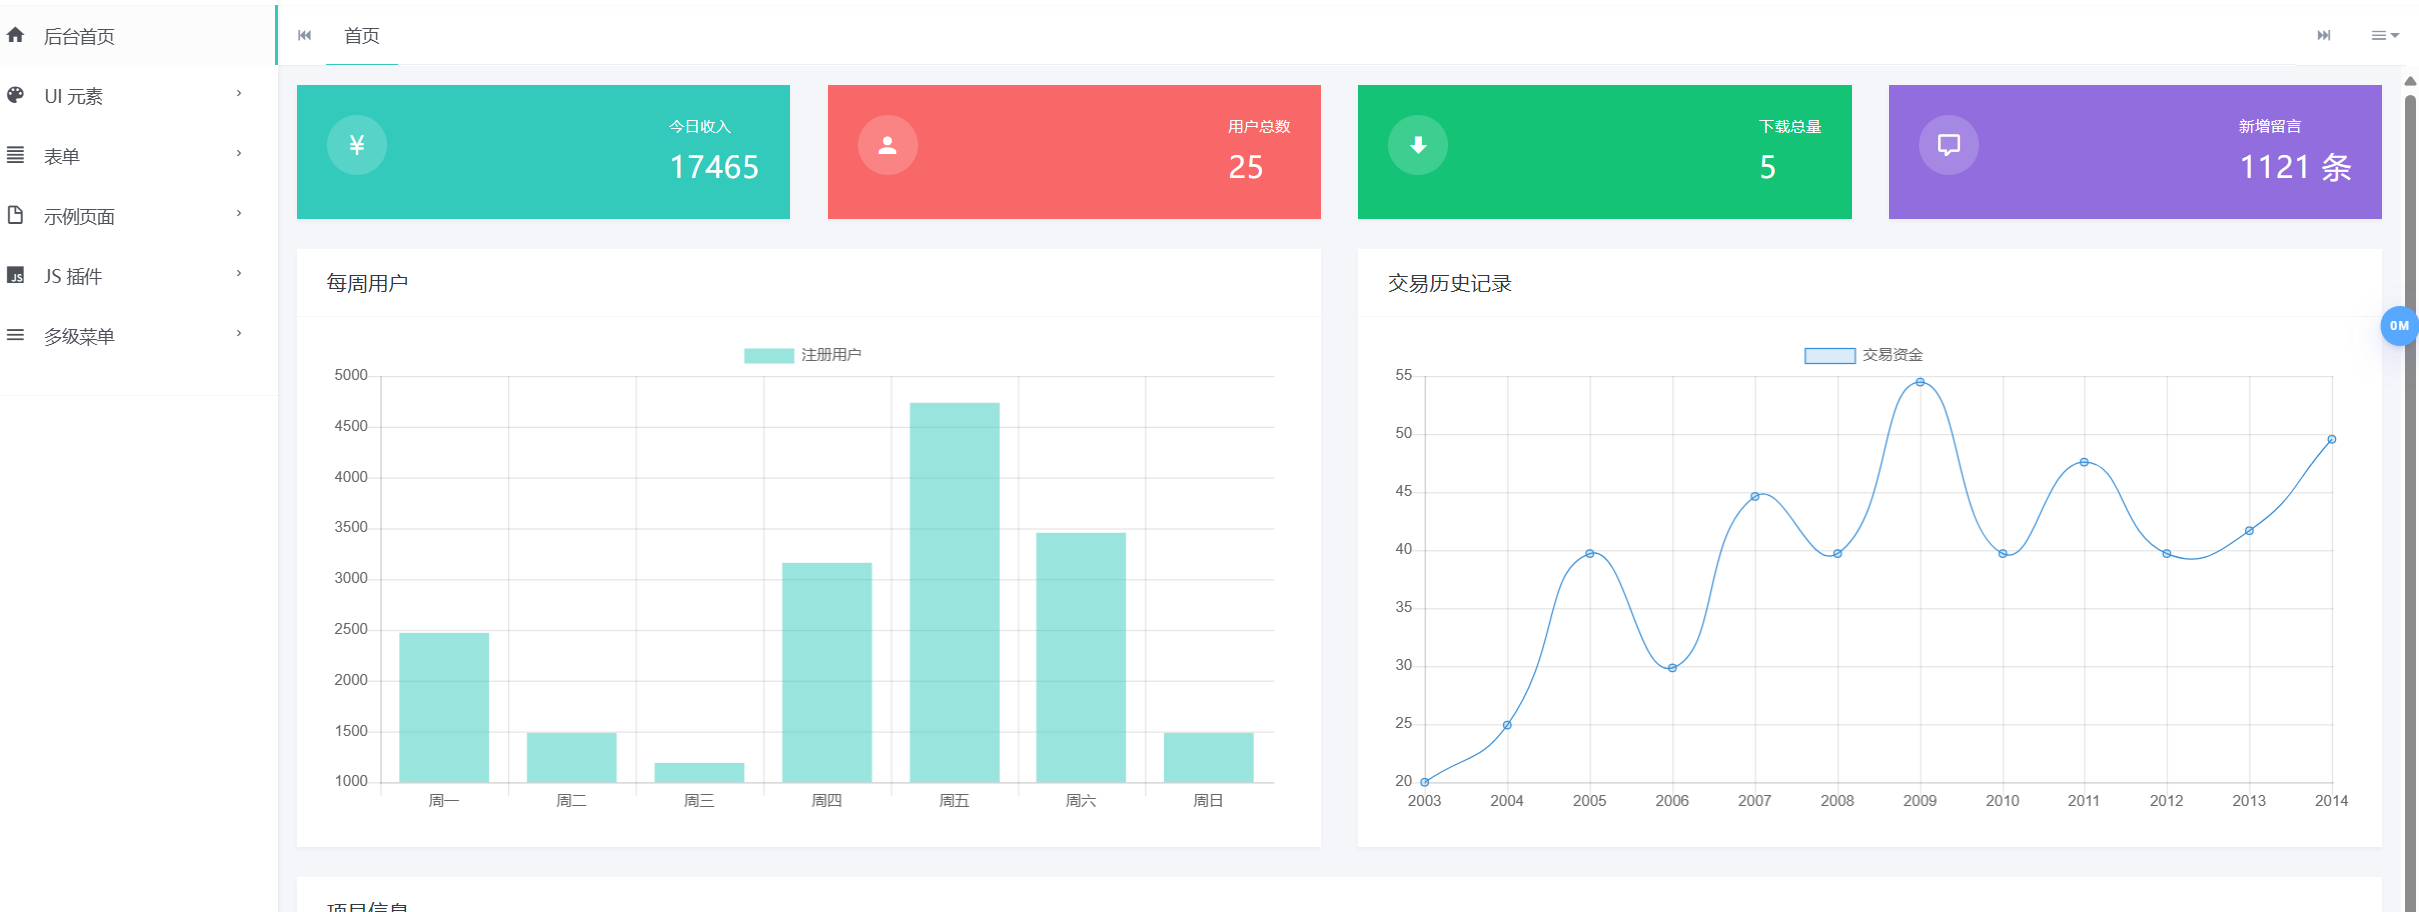
Task: Click the 下载总量 value 5
Action: pos(1768,167)
